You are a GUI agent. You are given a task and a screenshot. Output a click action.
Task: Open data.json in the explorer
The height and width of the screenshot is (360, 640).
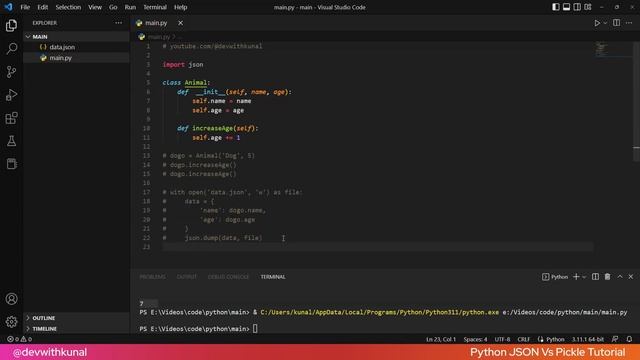pyautogui.click(x=62, y=47)
